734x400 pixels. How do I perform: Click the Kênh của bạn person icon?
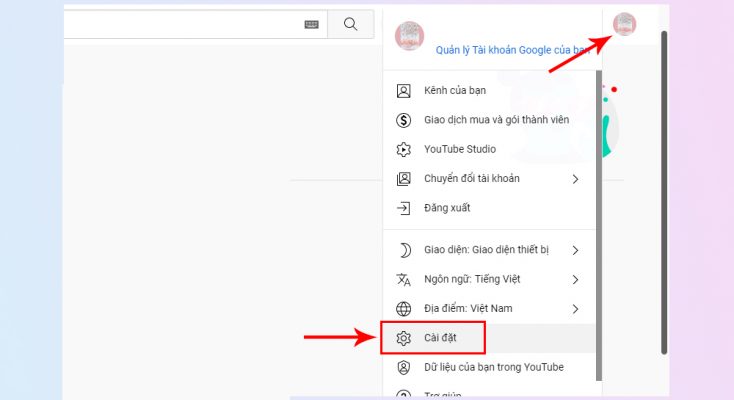click(x=404, y=90)
